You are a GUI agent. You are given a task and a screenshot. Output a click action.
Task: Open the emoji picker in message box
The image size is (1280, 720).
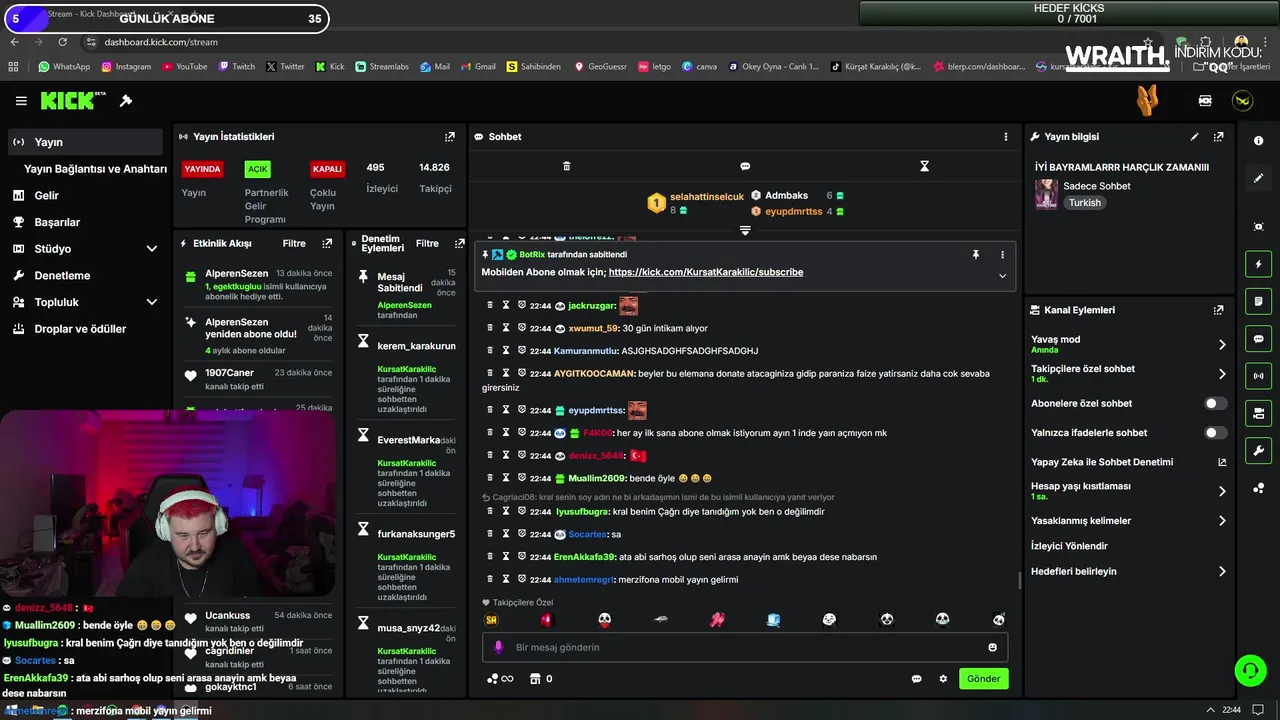click(x=993, y=647)
